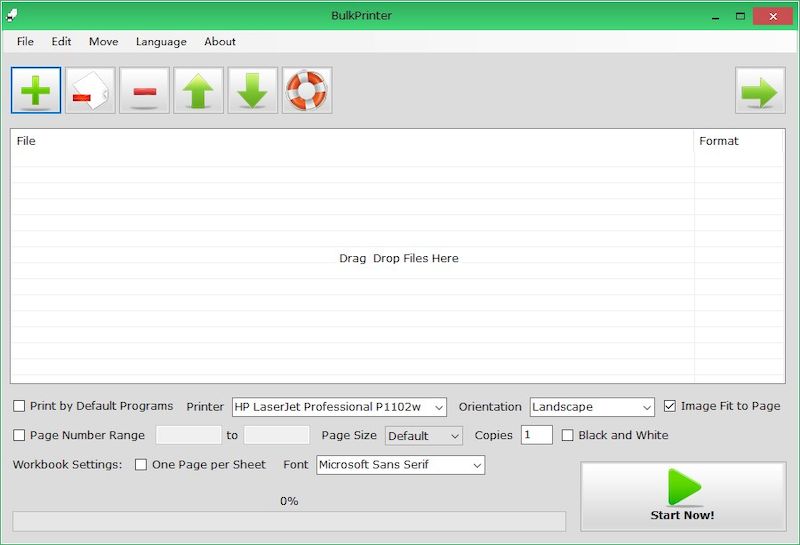Toggle Black and White checkbox
This screenshot has width=800, height=545.
click(567, 435)
